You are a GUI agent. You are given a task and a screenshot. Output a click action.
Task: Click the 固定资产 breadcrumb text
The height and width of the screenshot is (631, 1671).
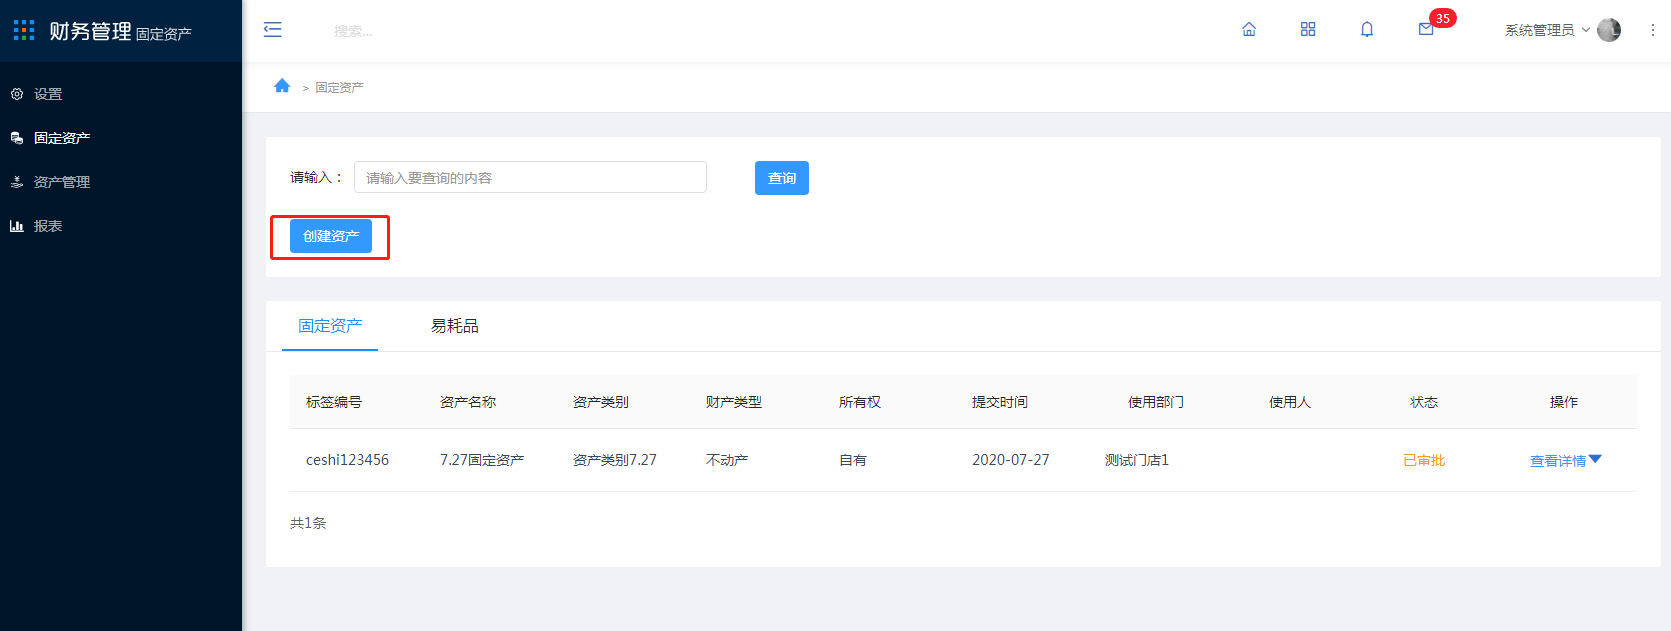click(339, 88)
